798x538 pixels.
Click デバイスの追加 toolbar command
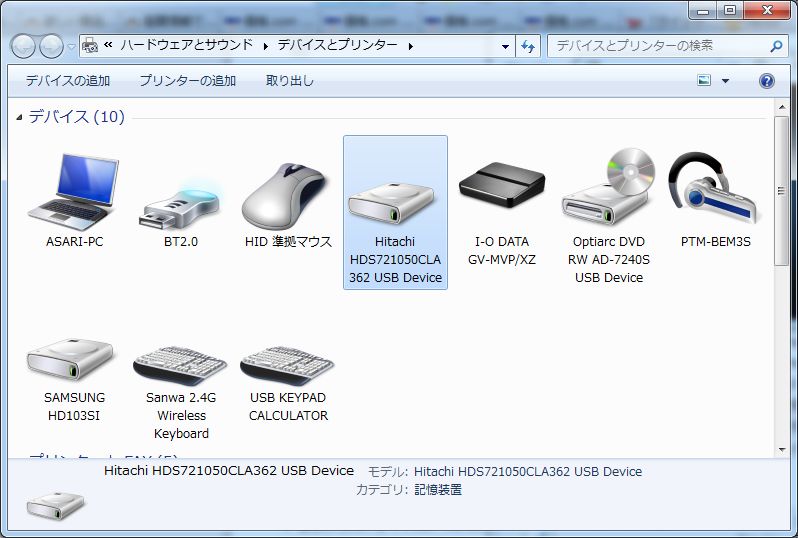(x=68, y=80)
